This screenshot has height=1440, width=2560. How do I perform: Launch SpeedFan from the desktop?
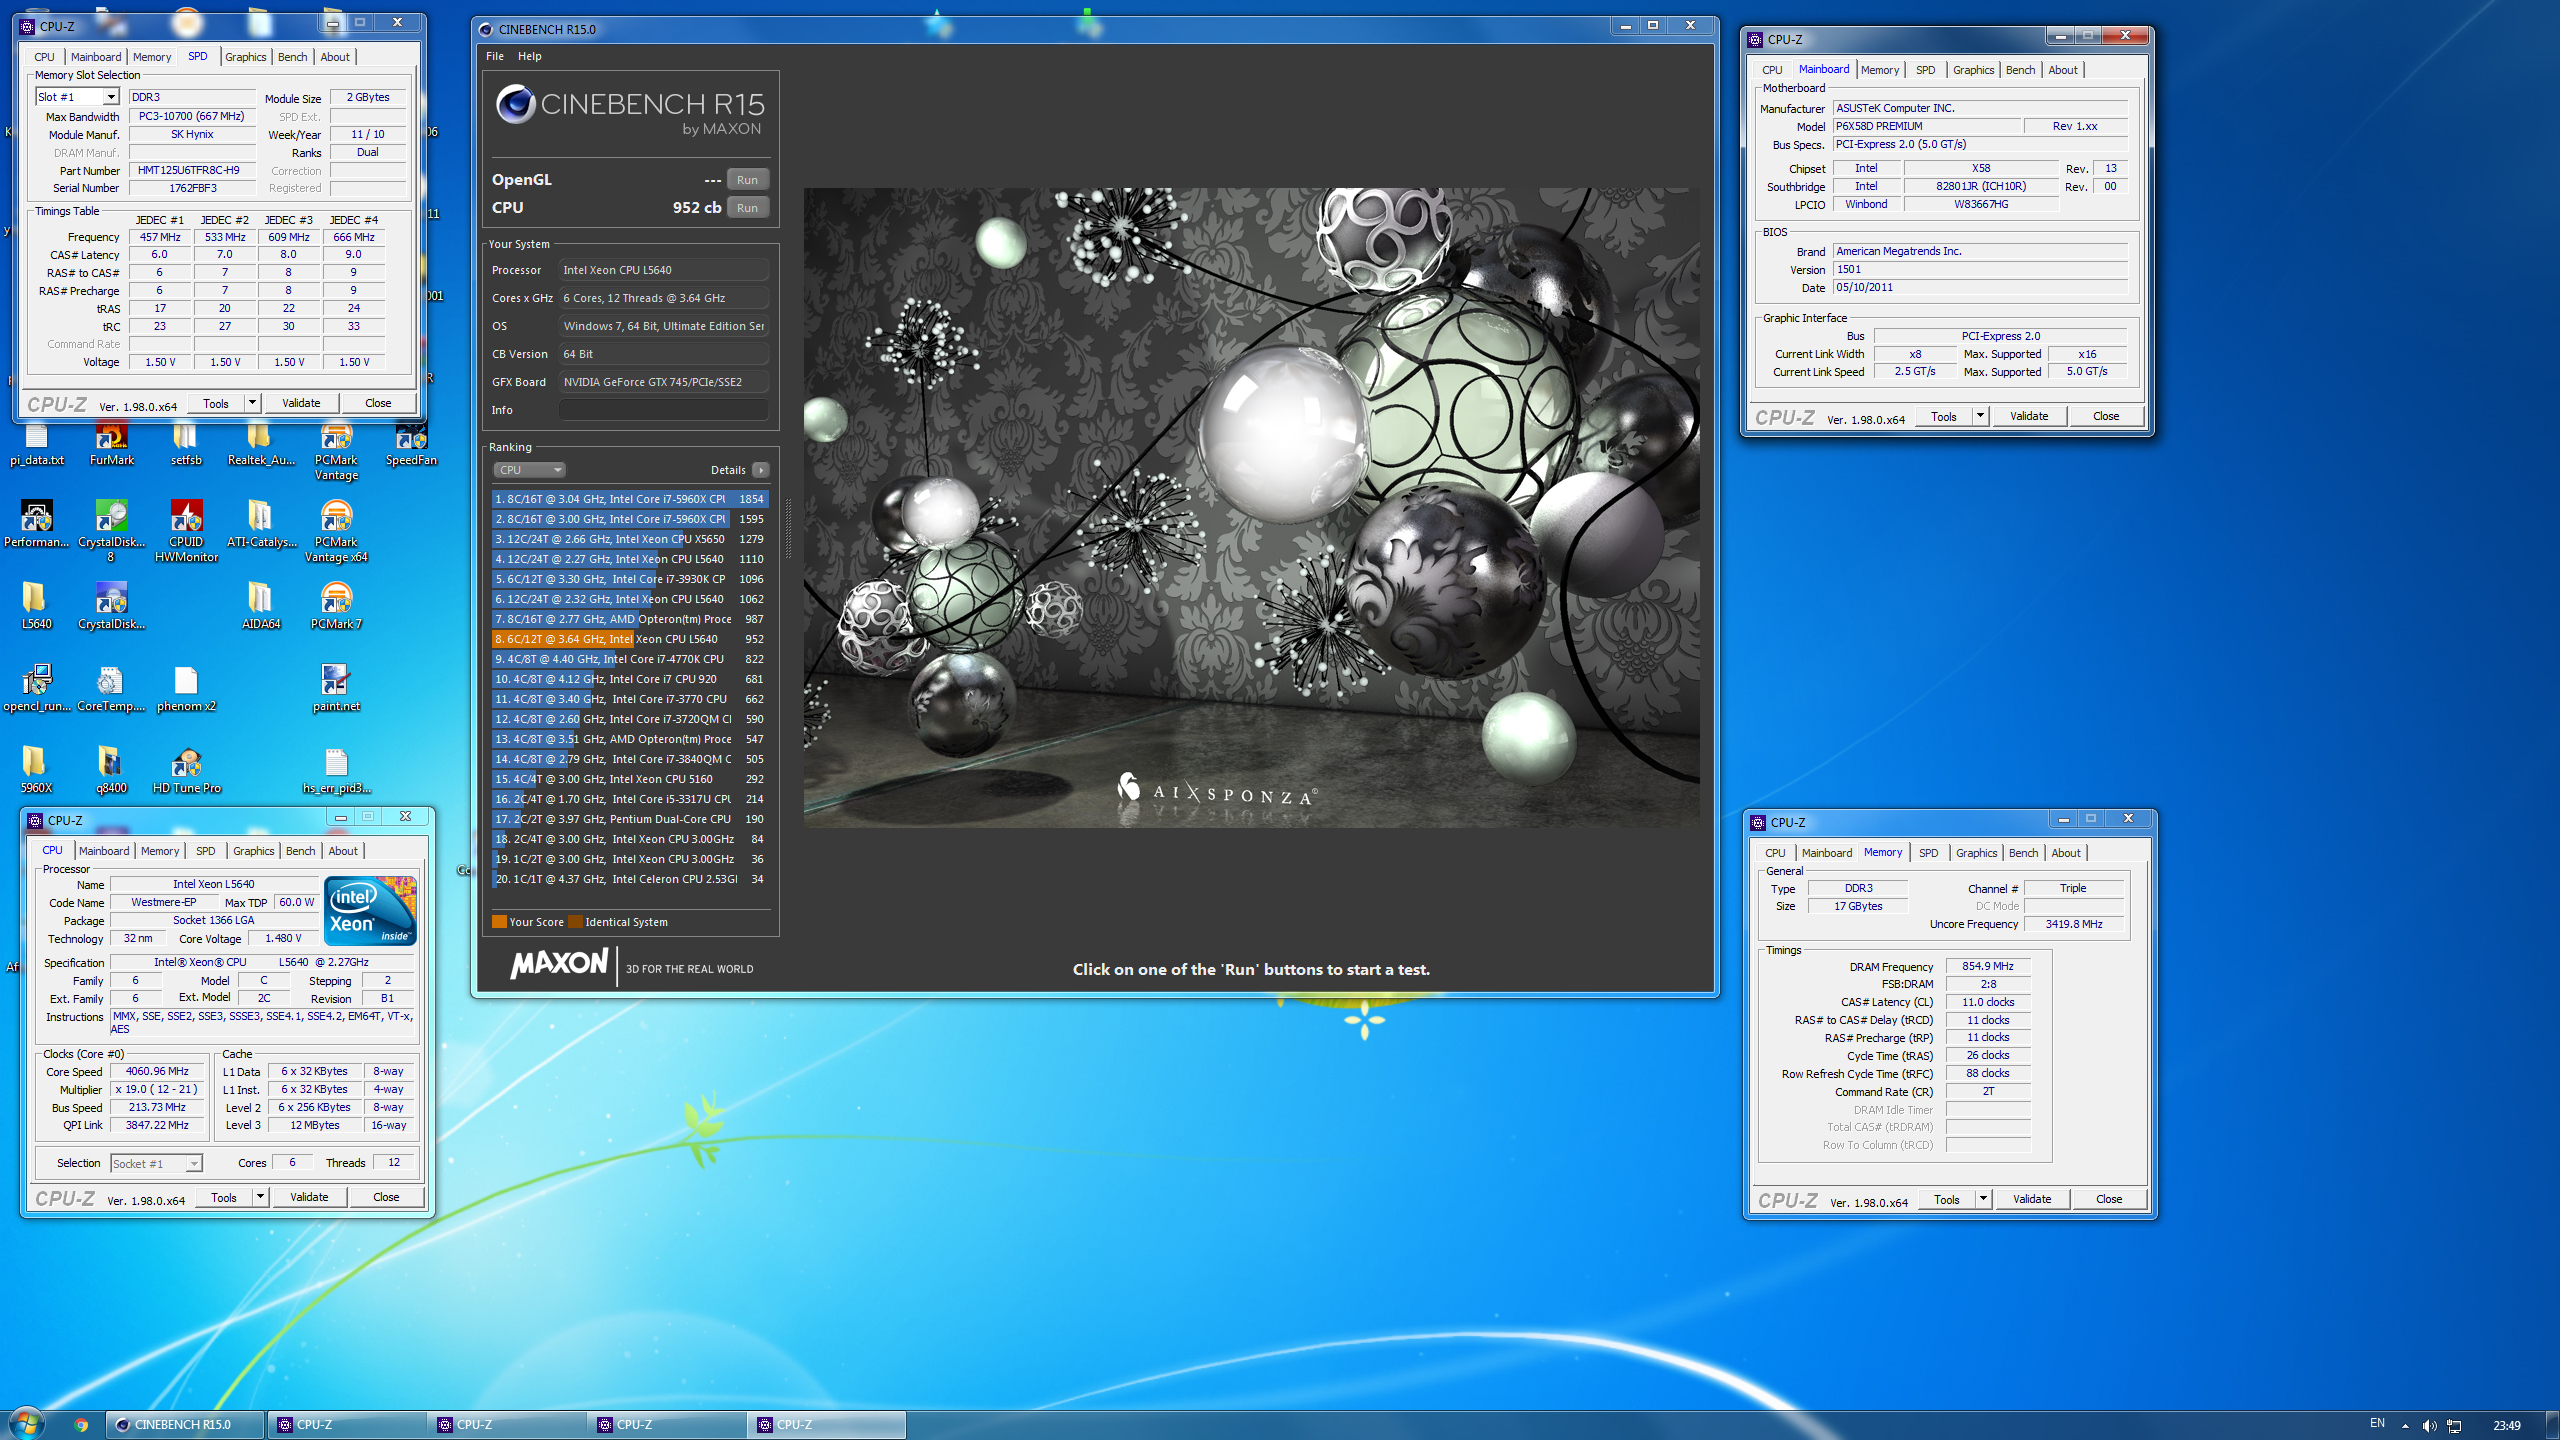tap(411, 446)
